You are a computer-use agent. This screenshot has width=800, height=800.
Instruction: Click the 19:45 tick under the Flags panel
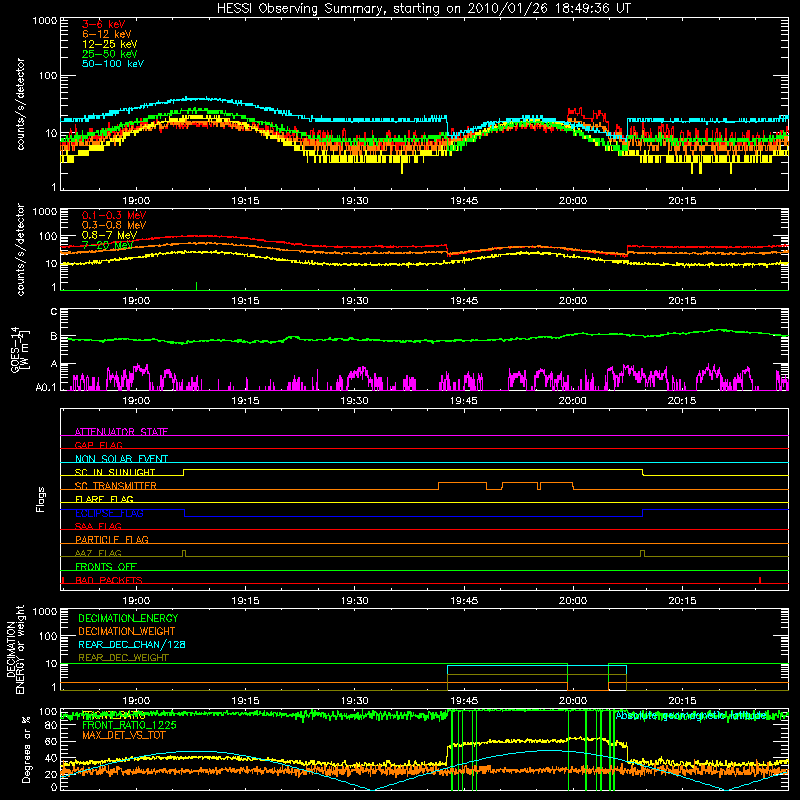[x=464, y=601]
